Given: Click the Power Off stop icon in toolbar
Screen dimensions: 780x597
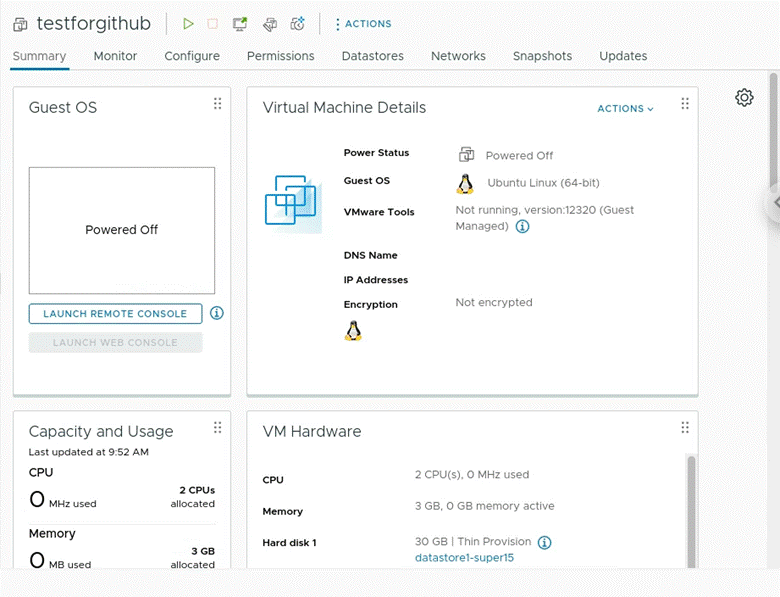Looking at the screenshot, I should [x=212, y=24].
